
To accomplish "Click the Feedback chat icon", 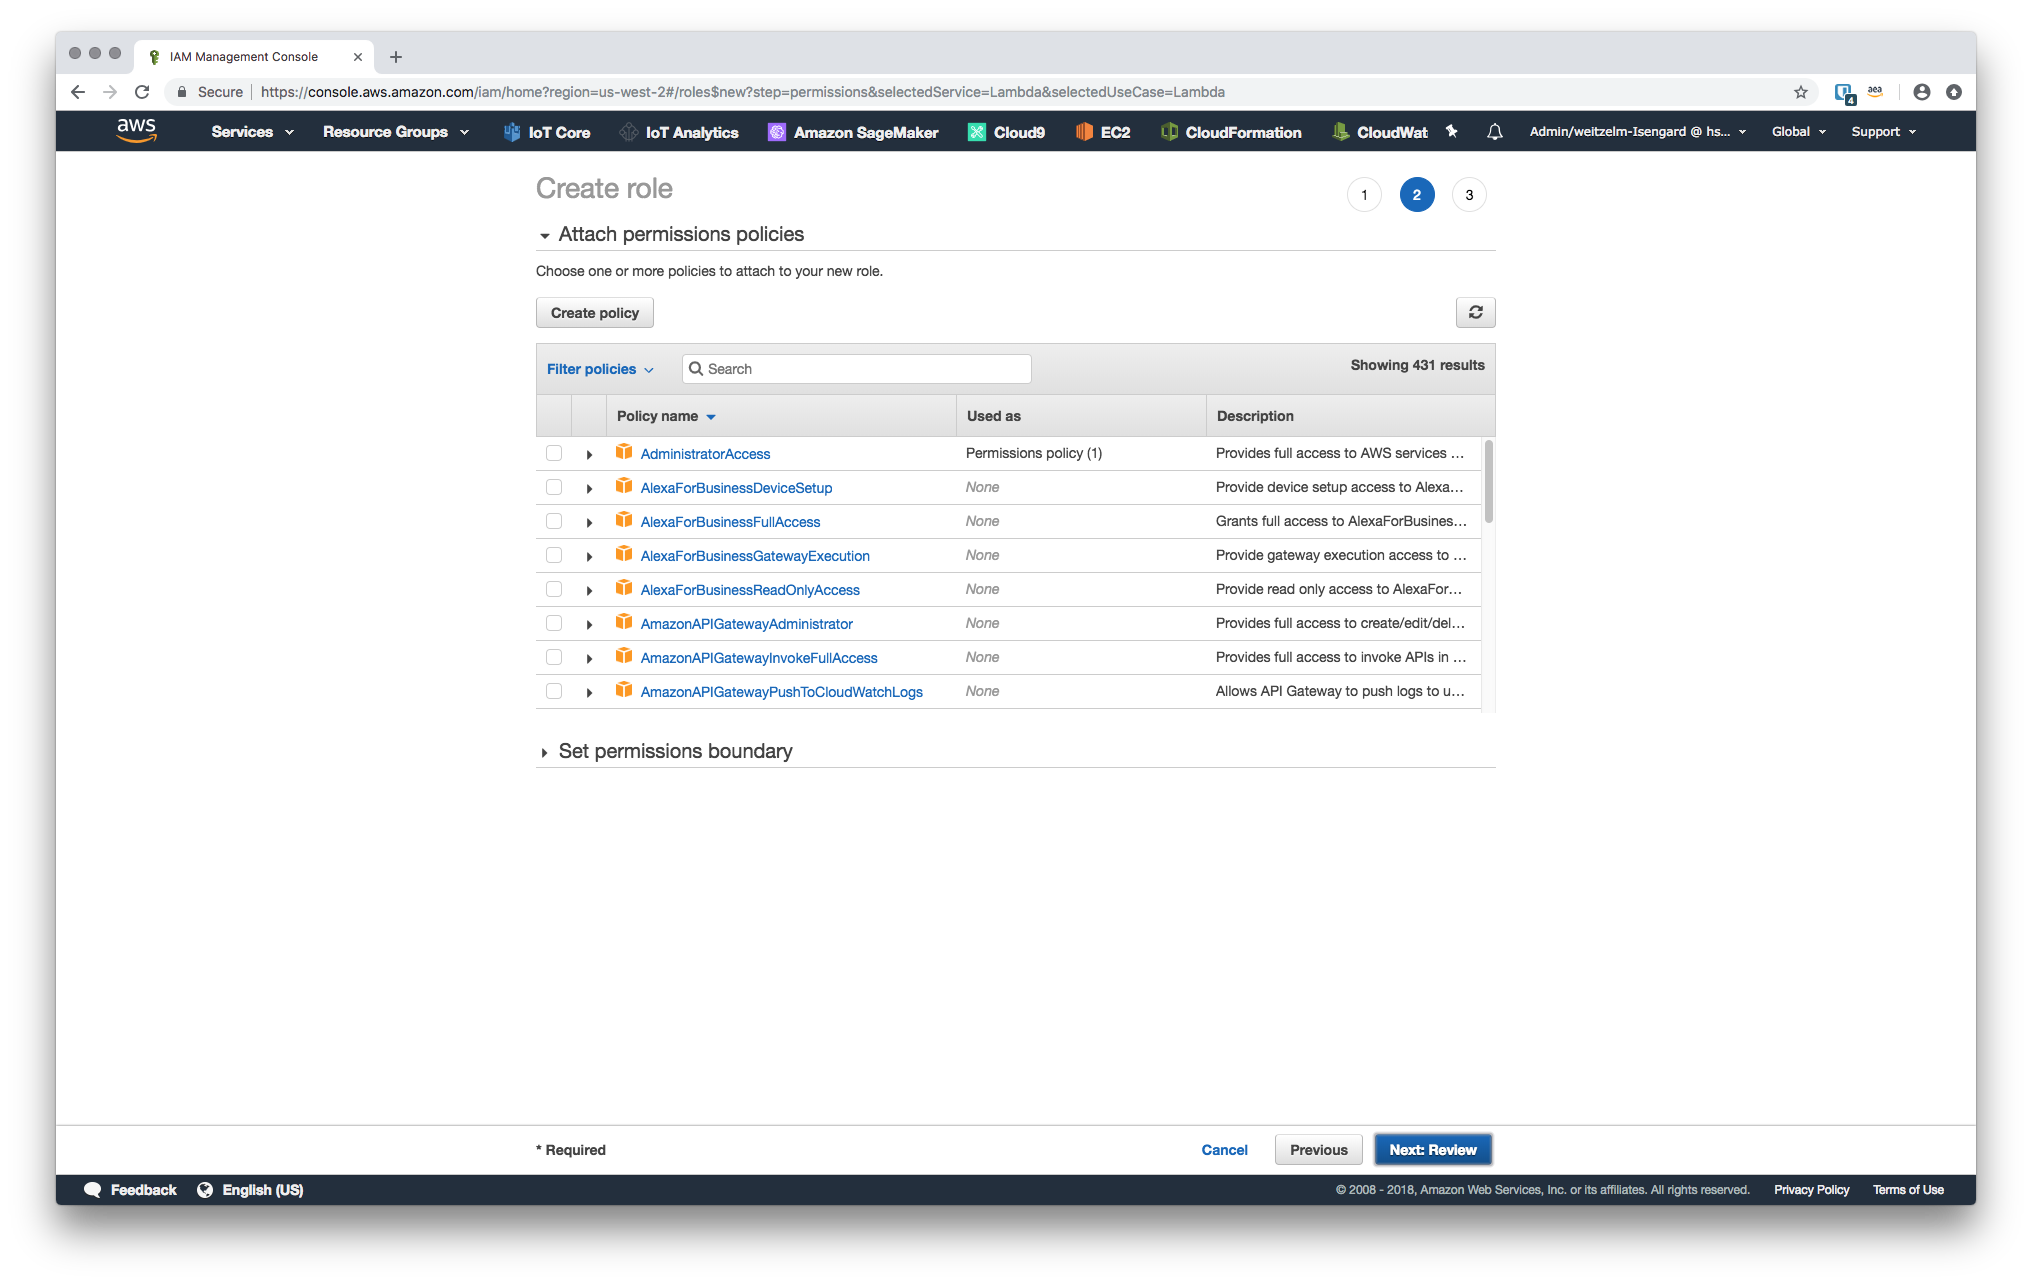I will [92, 1189].
